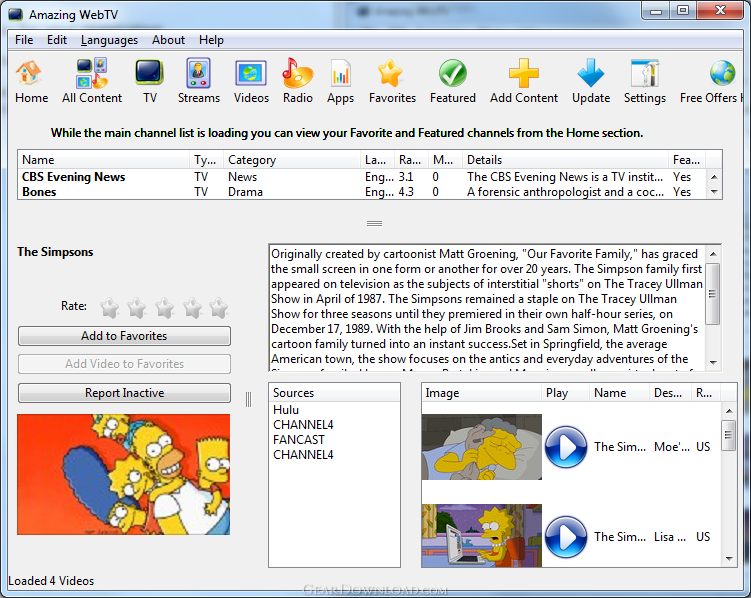Click the Update download arrow
751x598 pixels.
591,73
